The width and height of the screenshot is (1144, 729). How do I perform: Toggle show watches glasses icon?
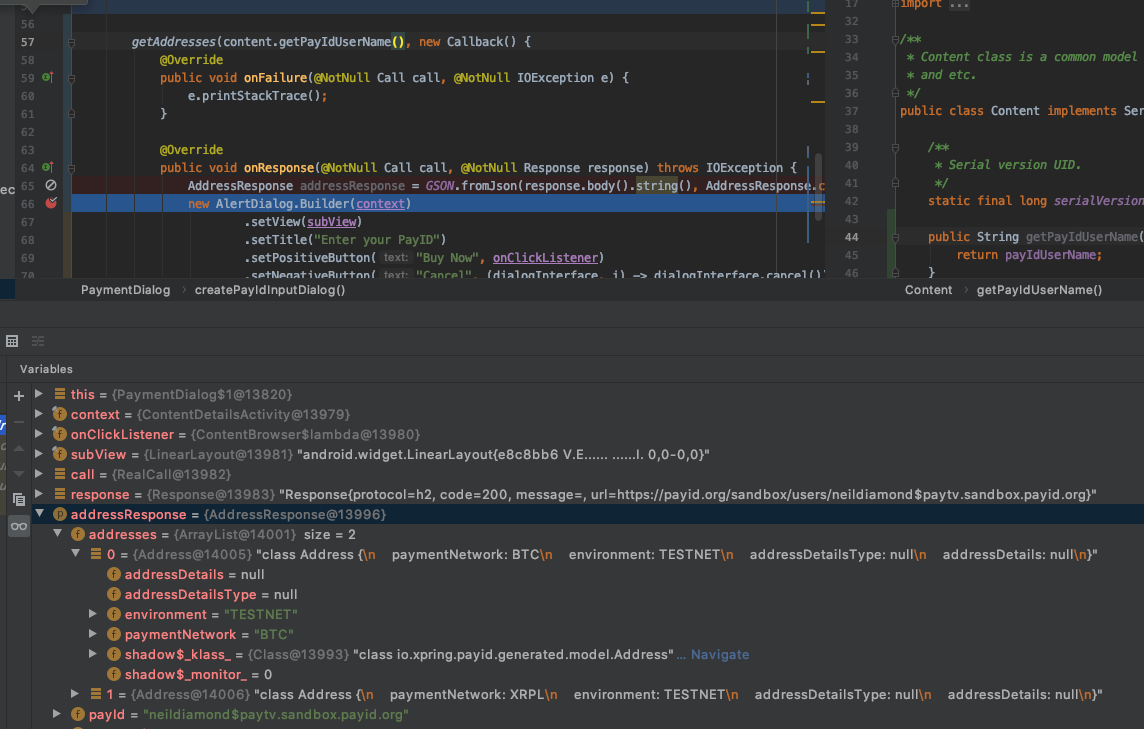click(19, 526)
